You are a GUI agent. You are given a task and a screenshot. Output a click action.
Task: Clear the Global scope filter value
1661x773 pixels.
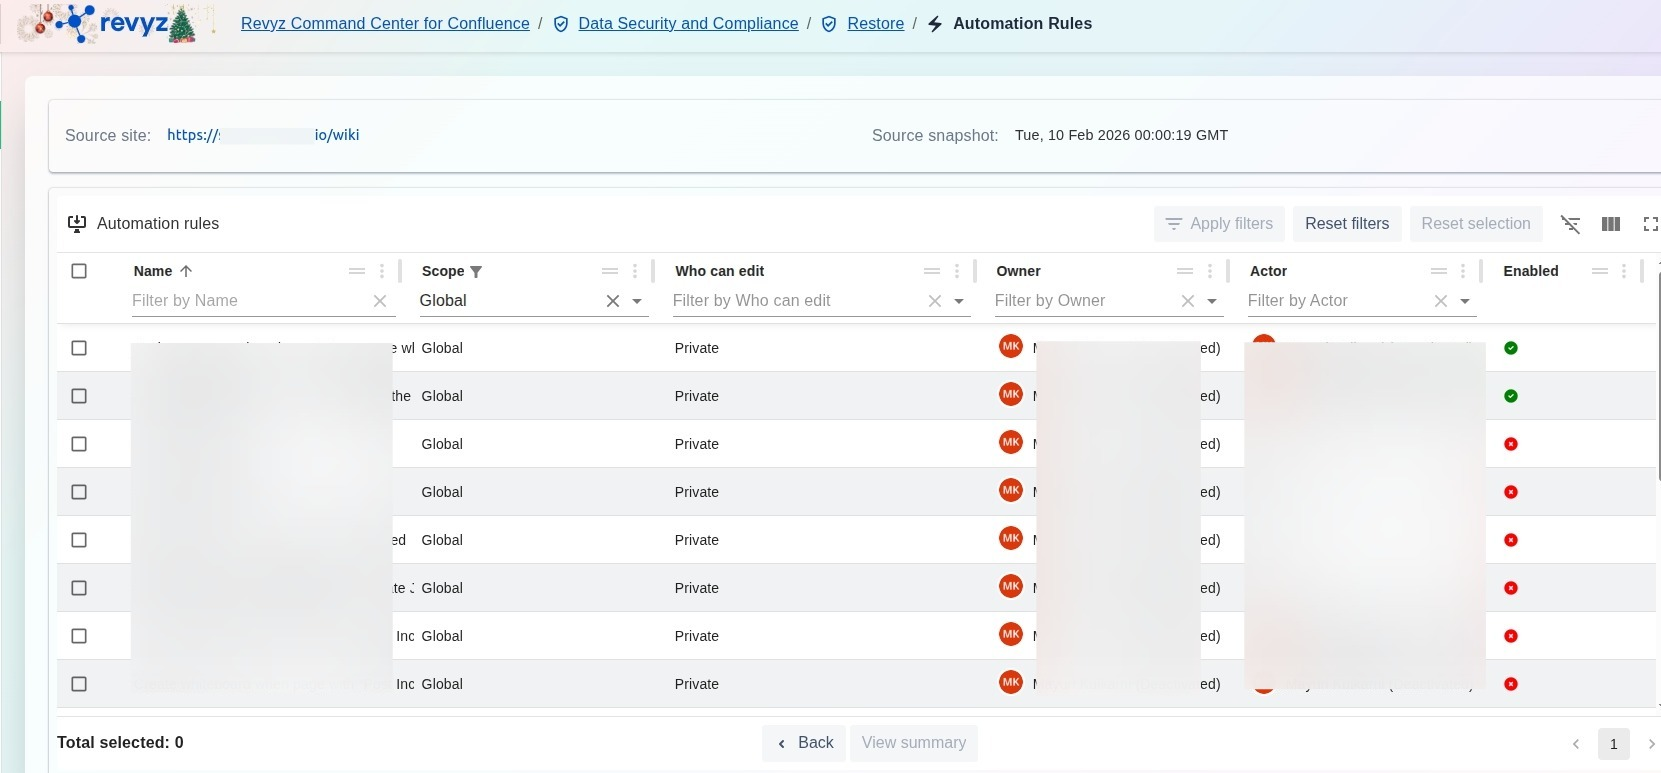tap(613, 301)
